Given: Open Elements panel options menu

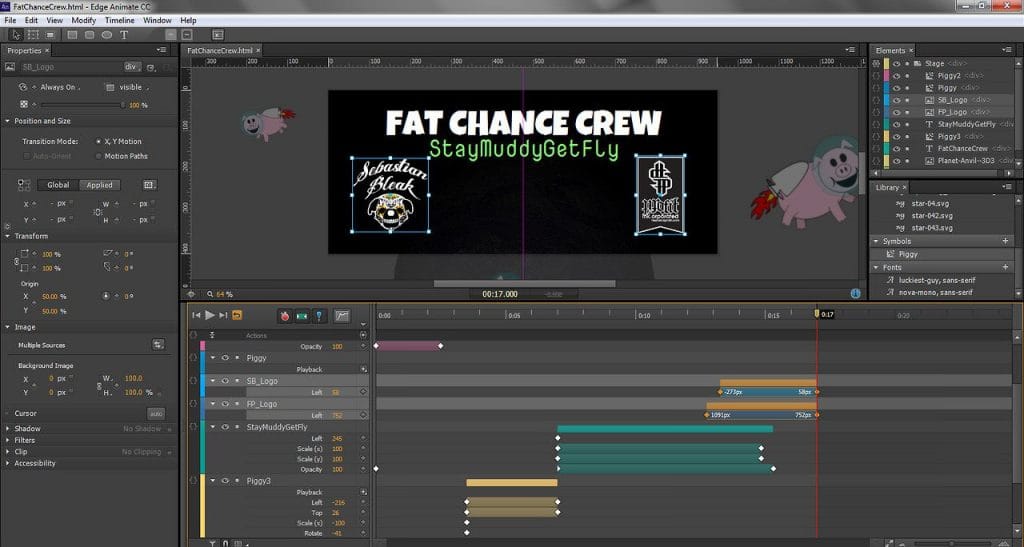Looking at the screenshot, I should (x=1006, y=50).
